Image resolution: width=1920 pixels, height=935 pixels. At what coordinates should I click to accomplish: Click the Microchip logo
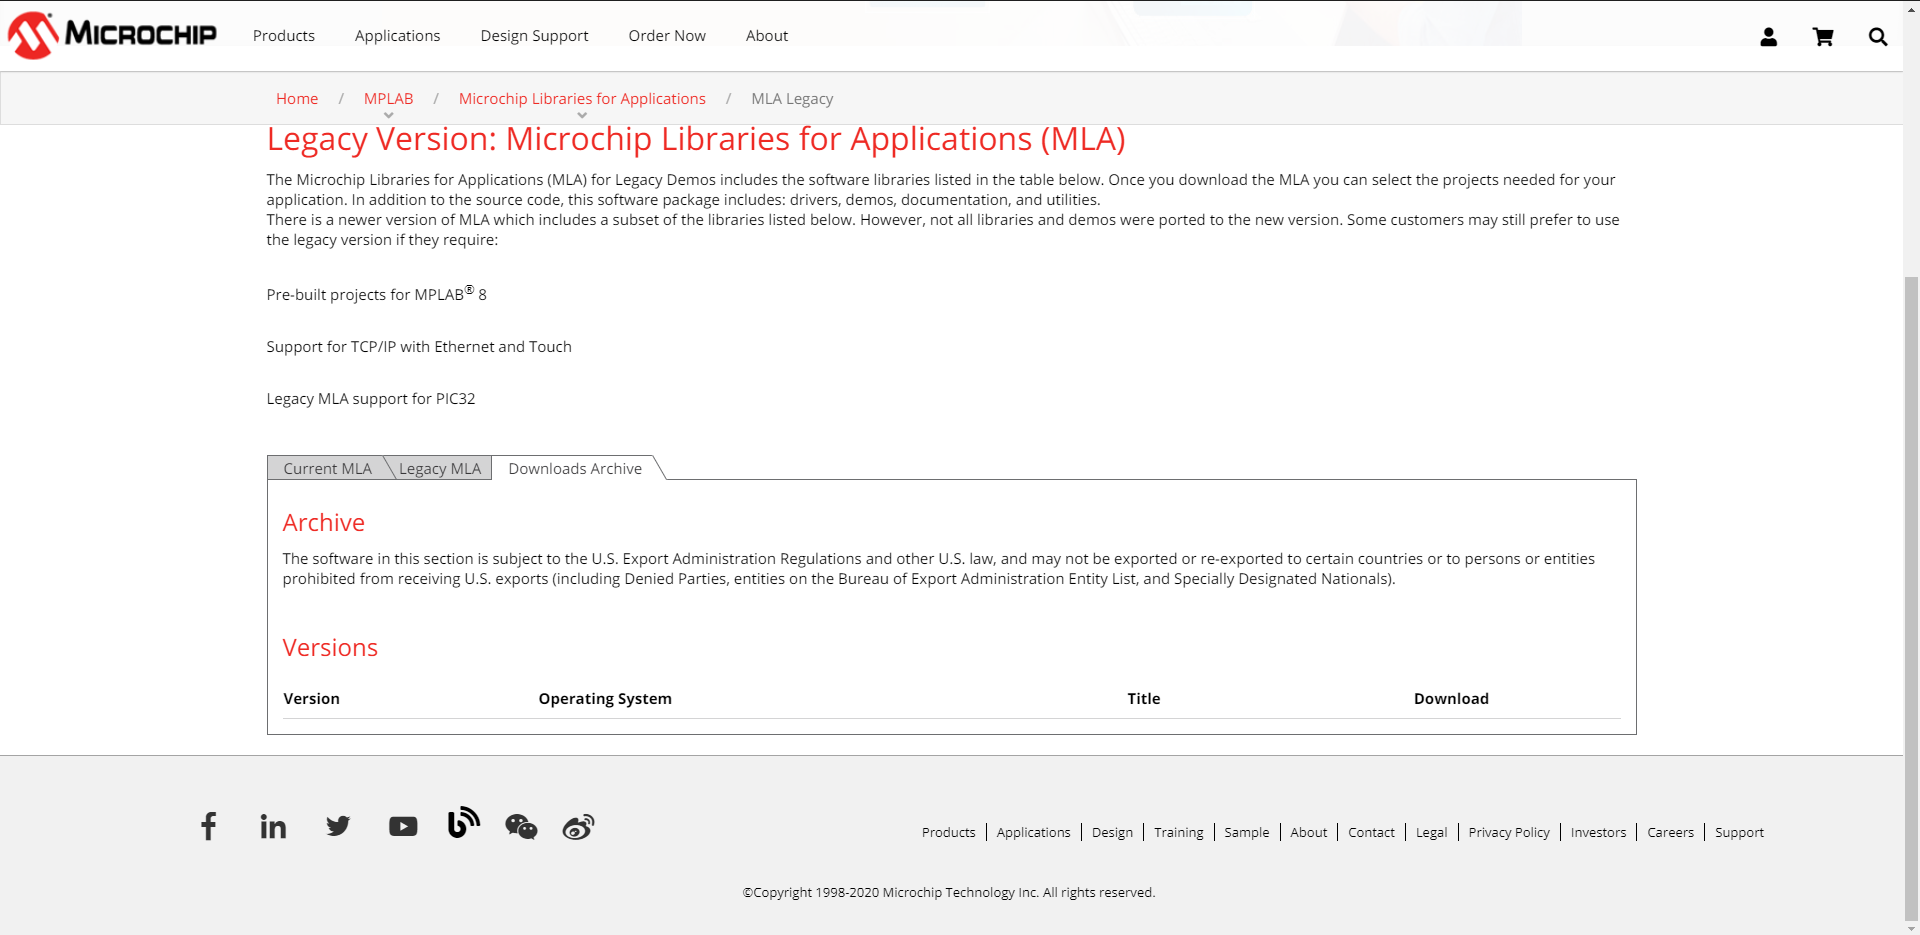pos(112,35)
